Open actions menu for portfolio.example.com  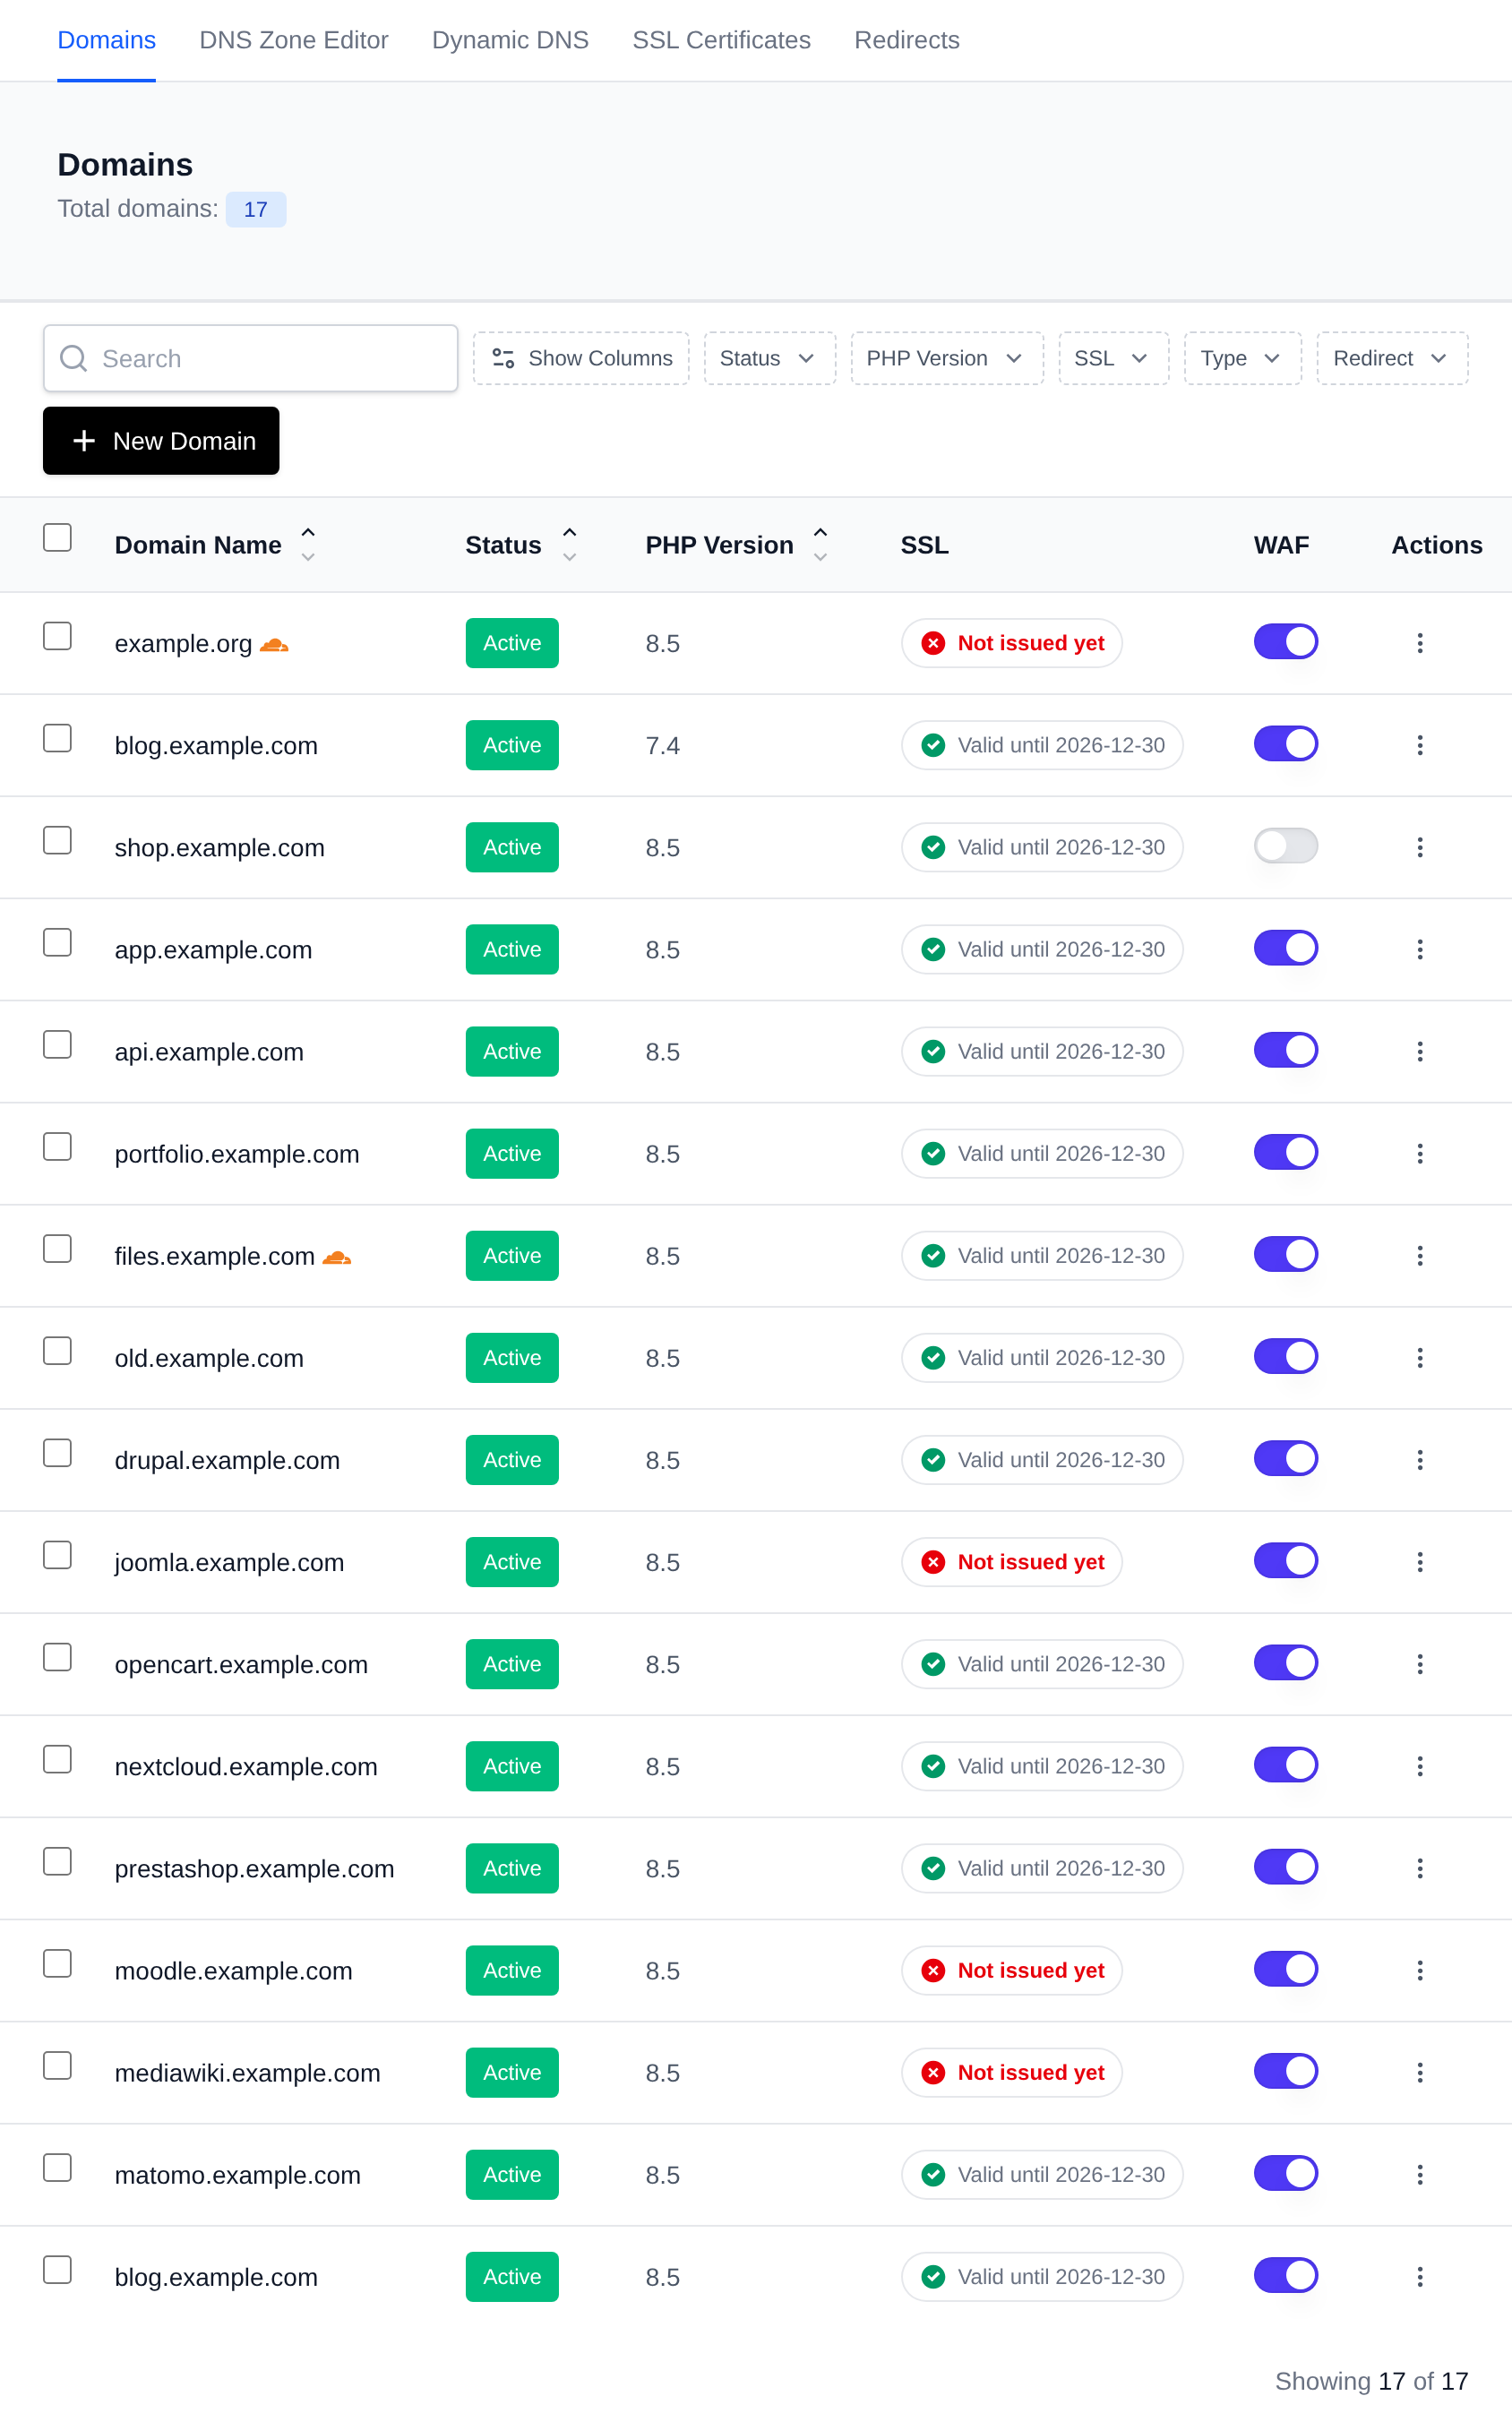tap(1419, 1153)
